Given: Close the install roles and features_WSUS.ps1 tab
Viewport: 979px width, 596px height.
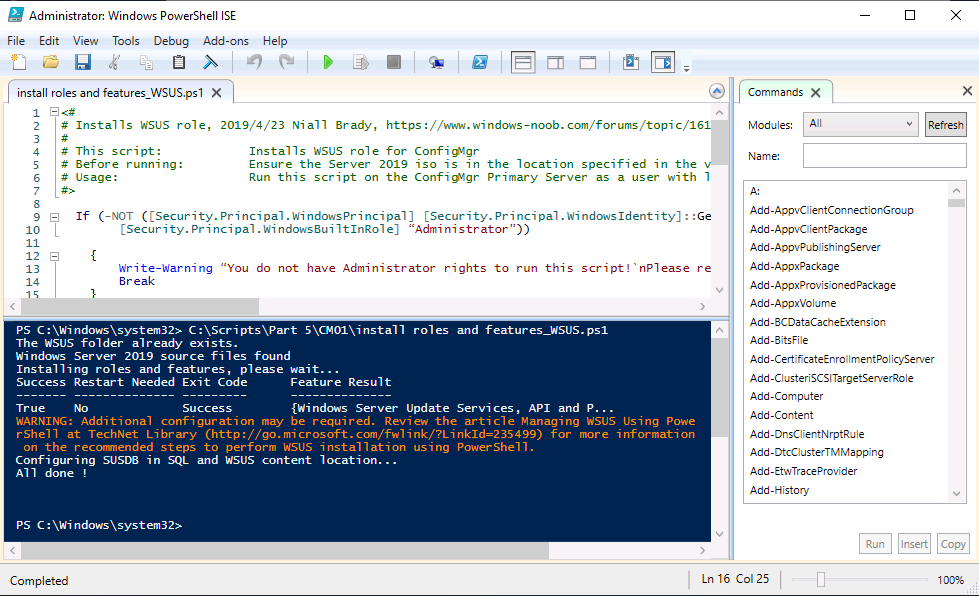Looking at the screenshot, I should pyautogui.click(x=217, y=92).
